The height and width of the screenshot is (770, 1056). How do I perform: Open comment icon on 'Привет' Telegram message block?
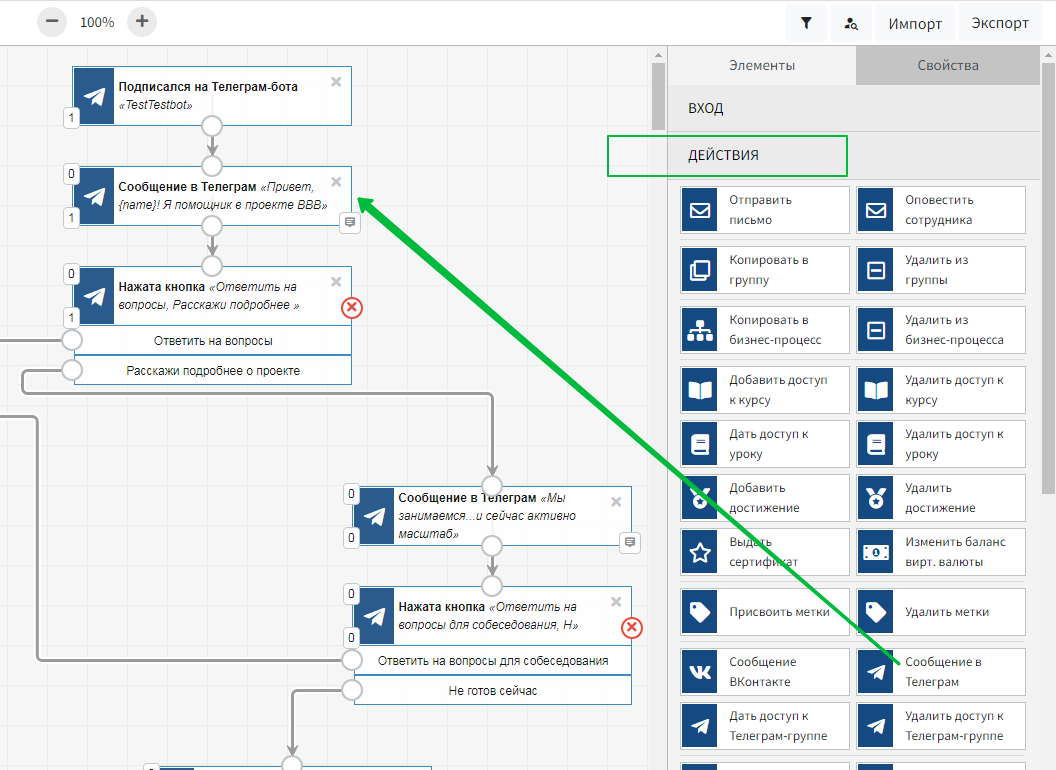tap(350, 223)
